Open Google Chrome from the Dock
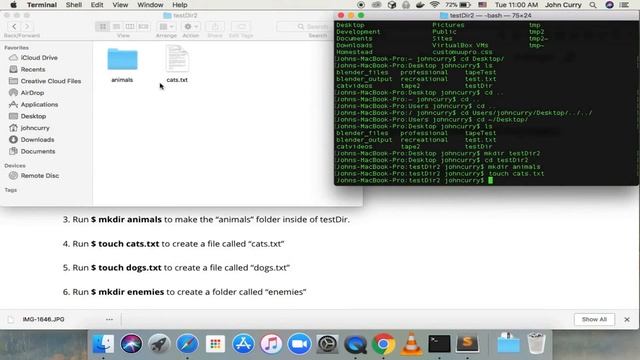The height and width of the screenshot is (360, 640). (383, 344)
